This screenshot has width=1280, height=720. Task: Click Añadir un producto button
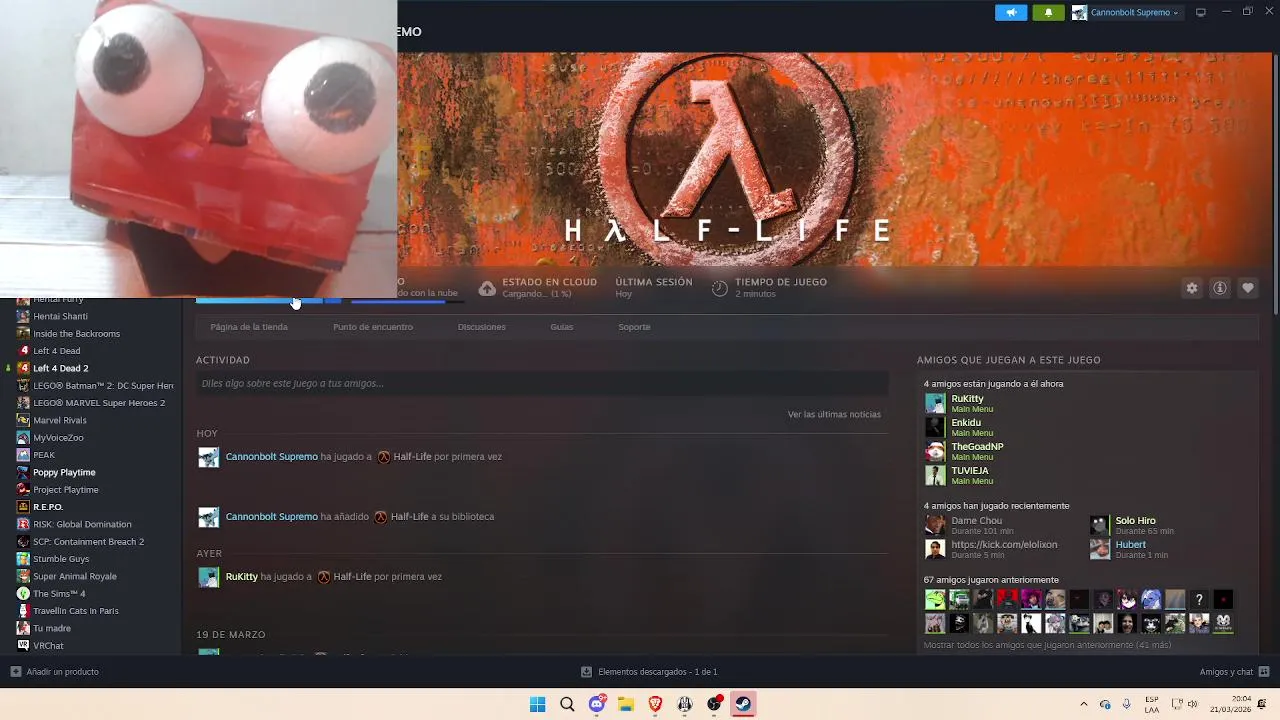[54, 672]
